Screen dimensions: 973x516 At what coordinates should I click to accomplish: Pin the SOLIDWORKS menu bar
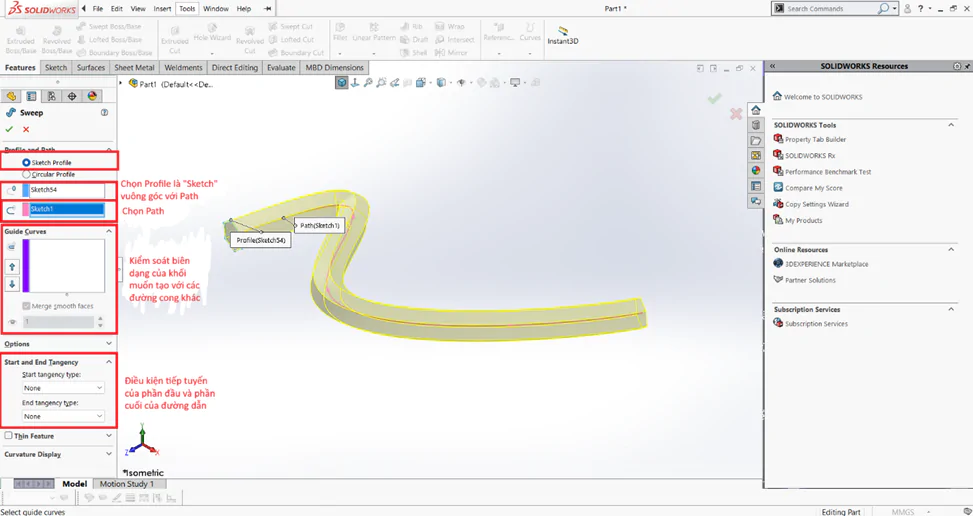(x=267, y=9)
